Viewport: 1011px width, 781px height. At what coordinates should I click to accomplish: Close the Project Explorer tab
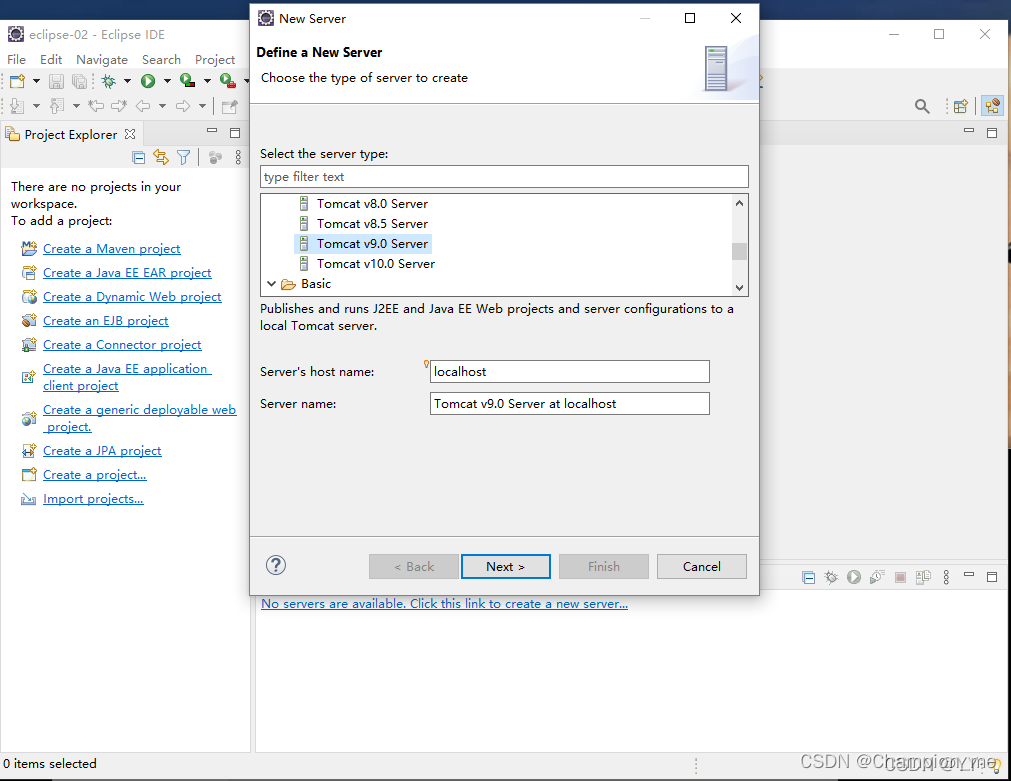point(130,134)
